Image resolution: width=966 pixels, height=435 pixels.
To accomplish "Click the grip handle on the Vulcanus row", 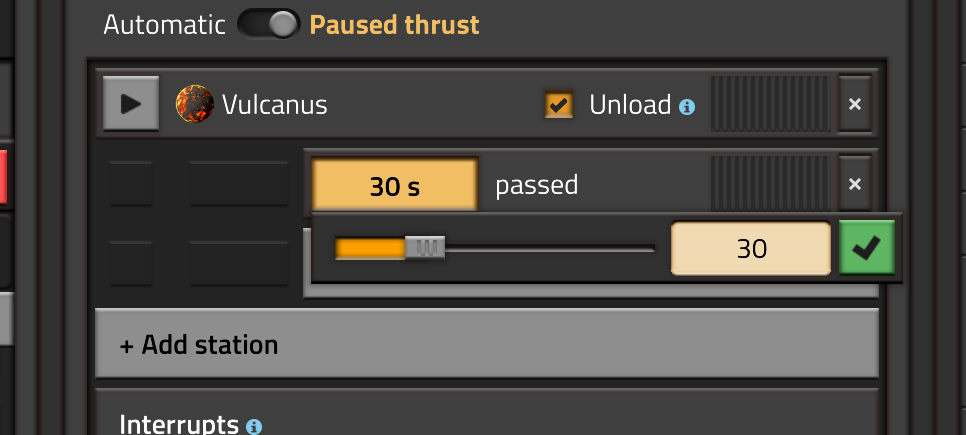I will (770, 104).
